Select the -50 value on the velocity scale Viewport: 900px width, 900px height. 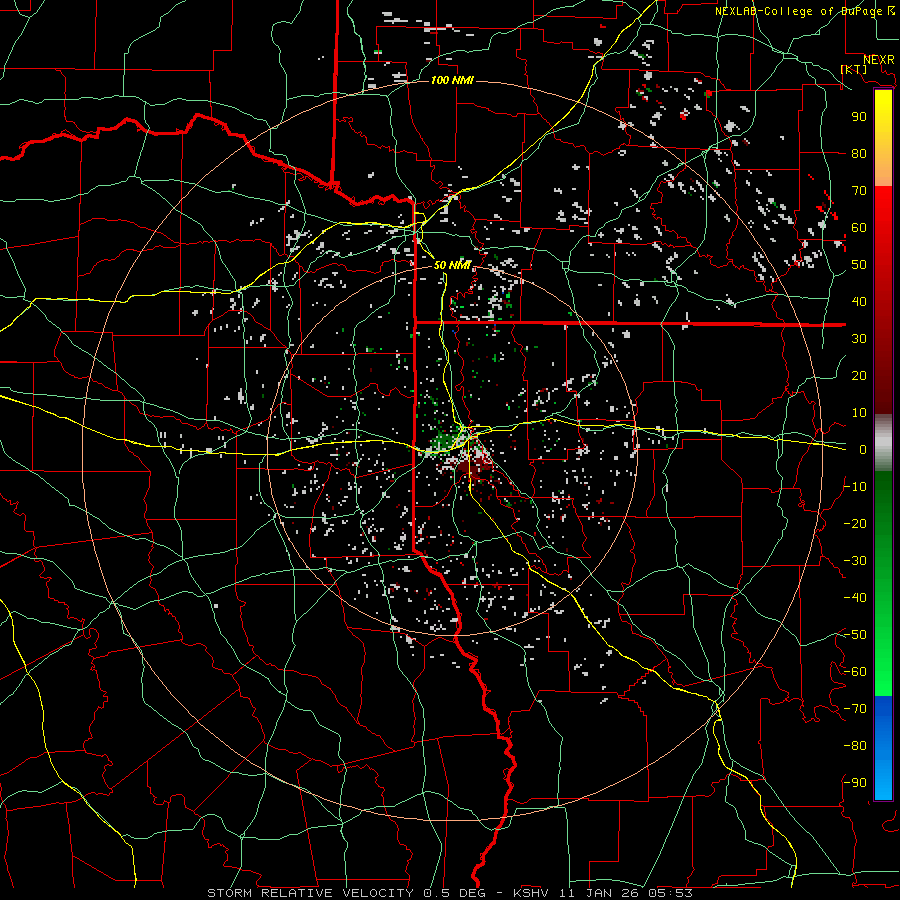(855, 635)
